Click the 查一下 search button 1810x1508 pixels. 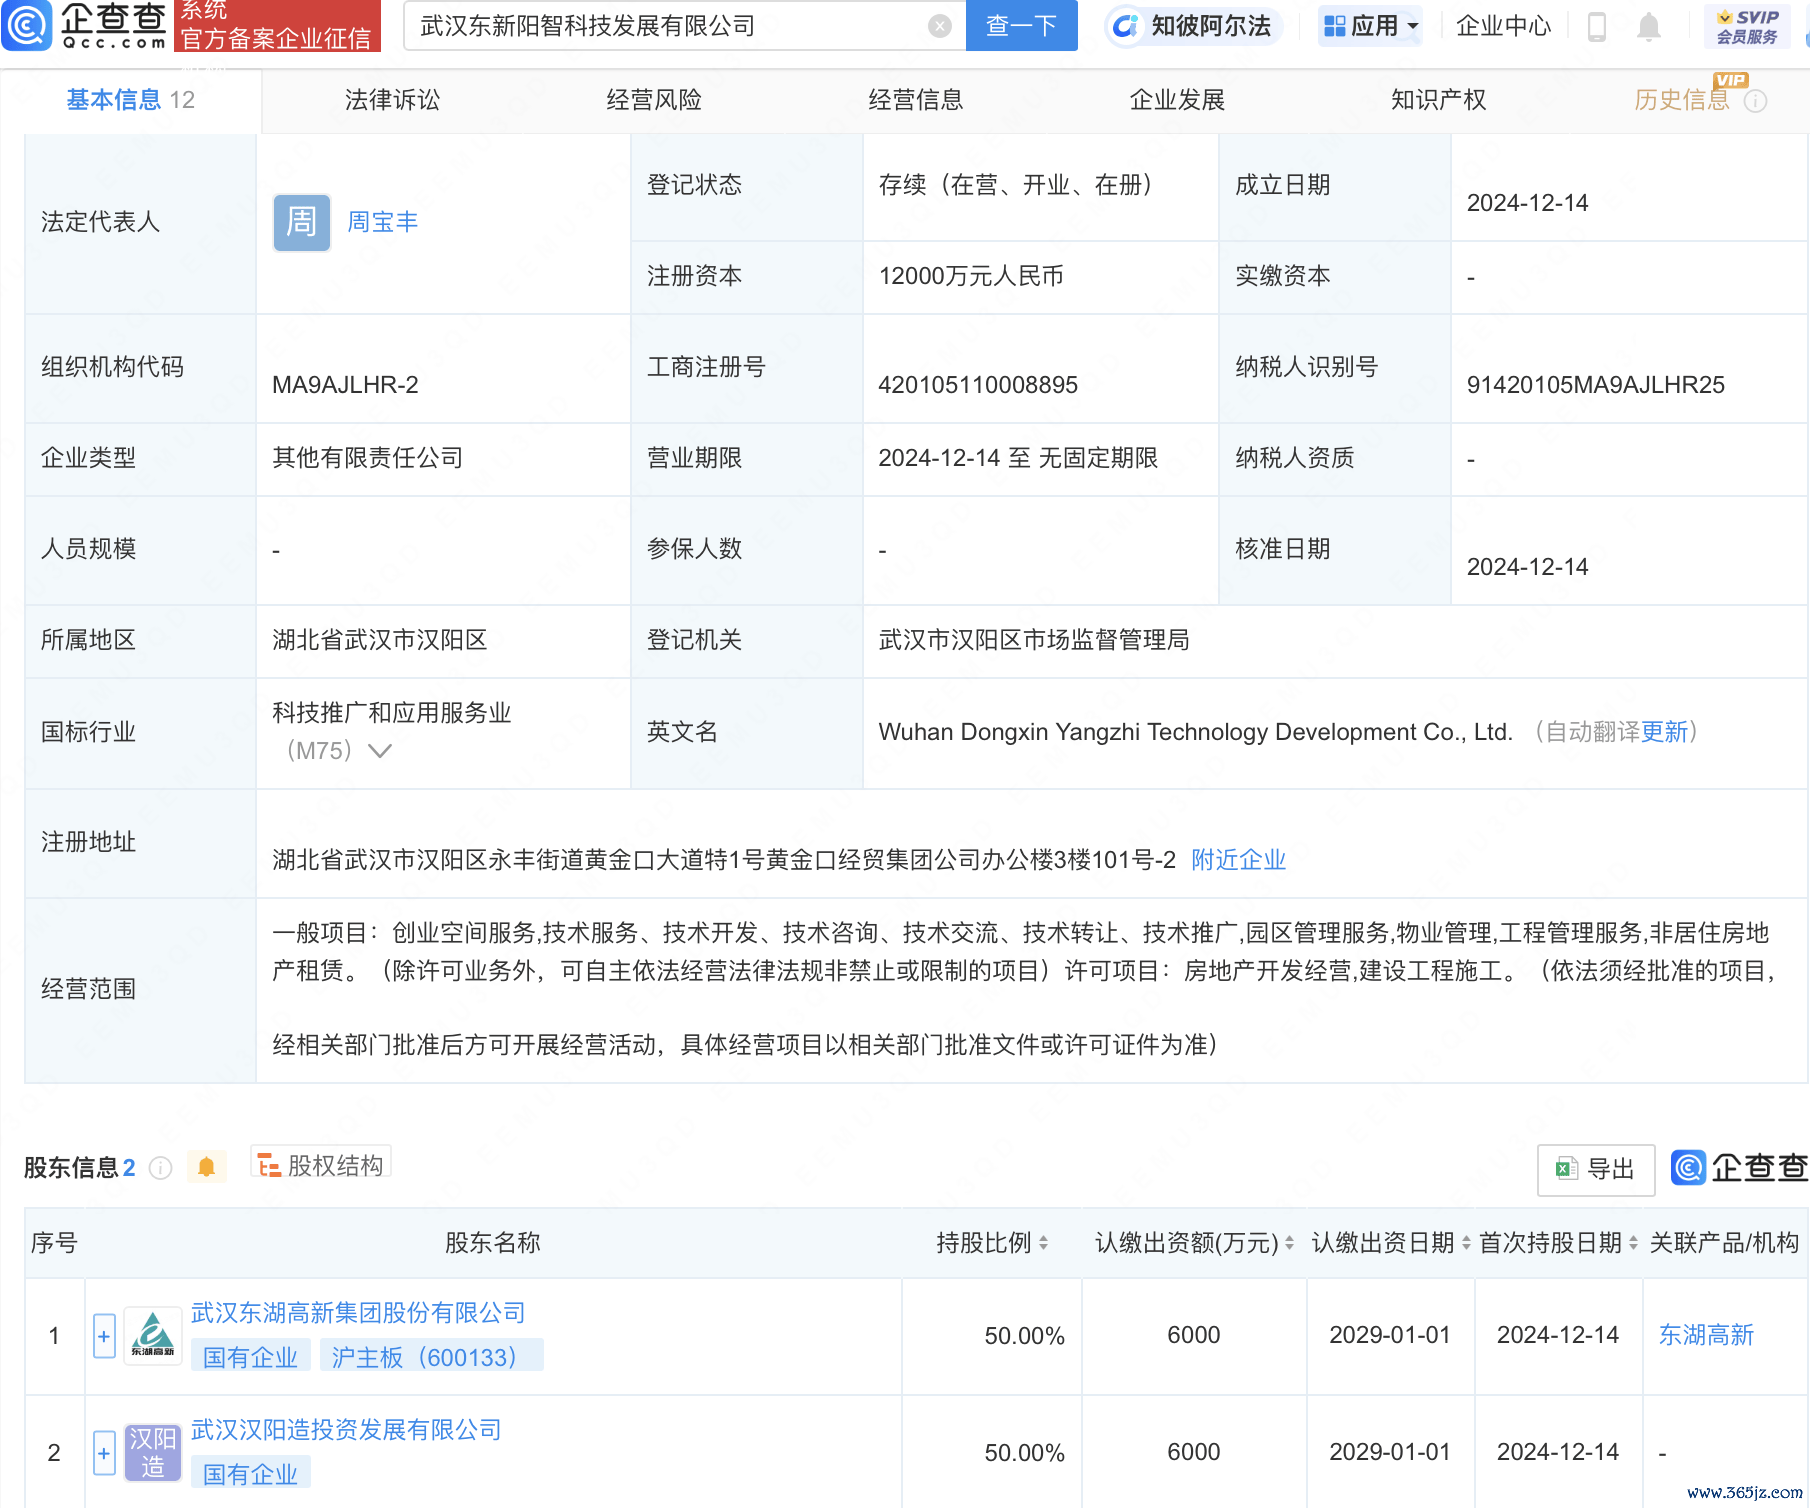(x=1021, y=26)
